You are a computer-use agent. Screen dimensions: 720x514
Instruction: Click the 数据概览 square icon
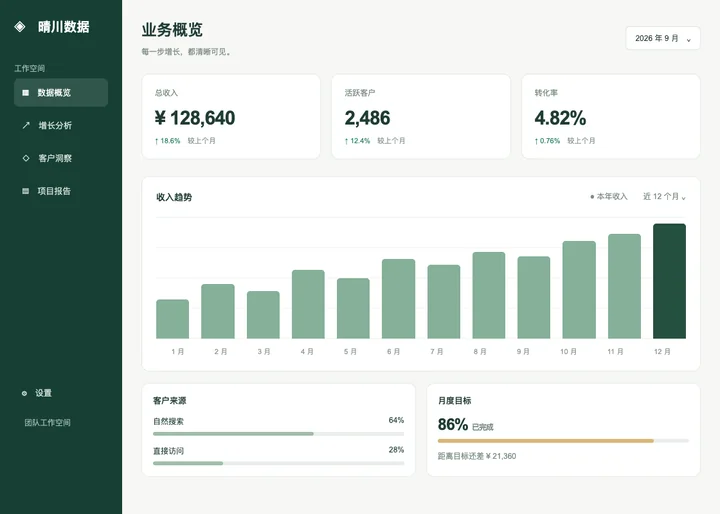click(26, 93)
